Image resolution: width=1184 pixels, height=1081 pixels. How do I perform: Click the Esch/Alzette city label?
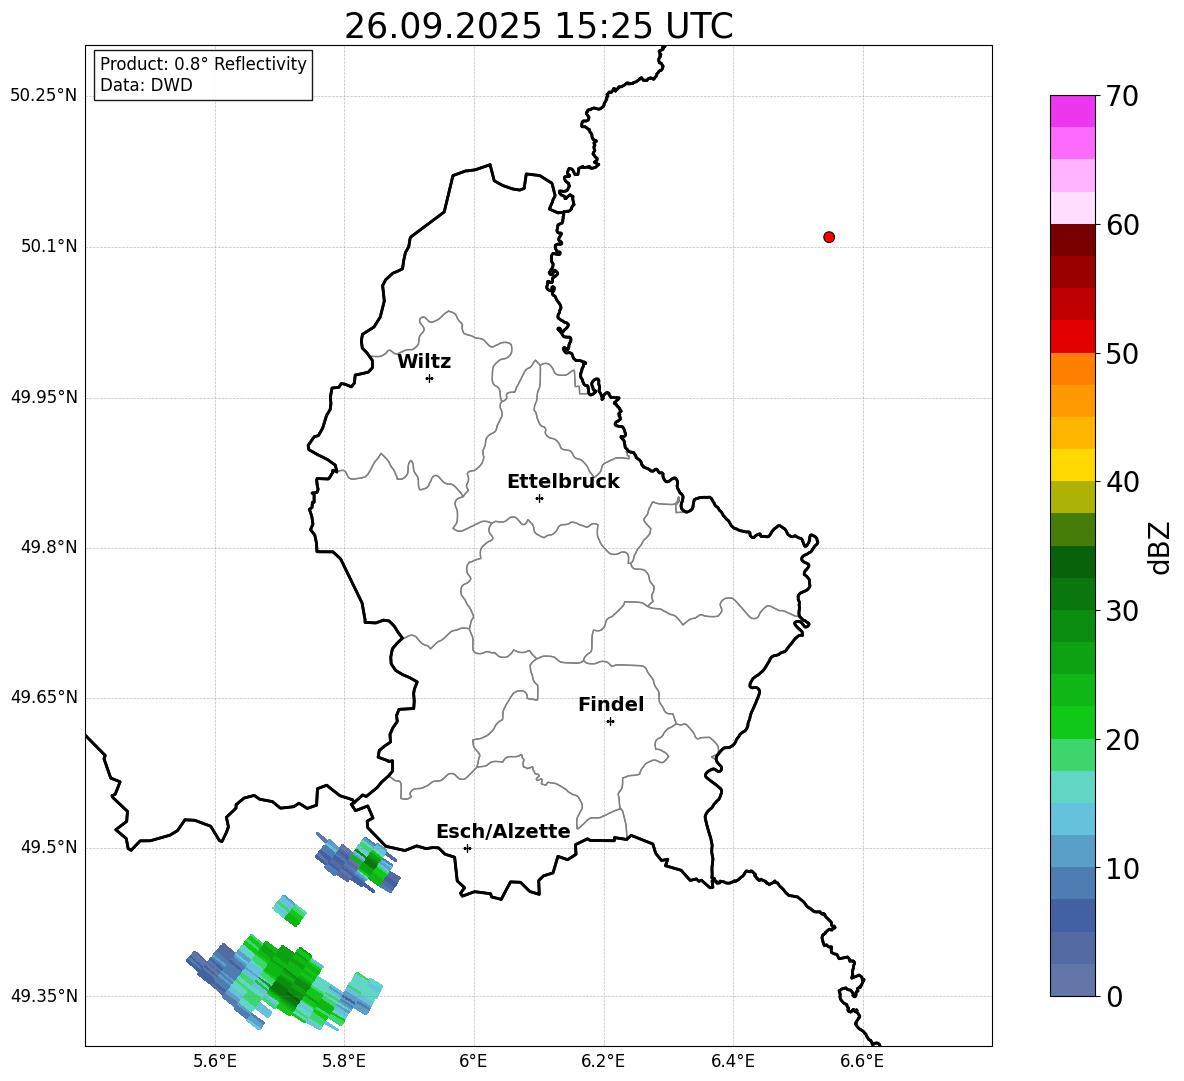pos(503,831)
